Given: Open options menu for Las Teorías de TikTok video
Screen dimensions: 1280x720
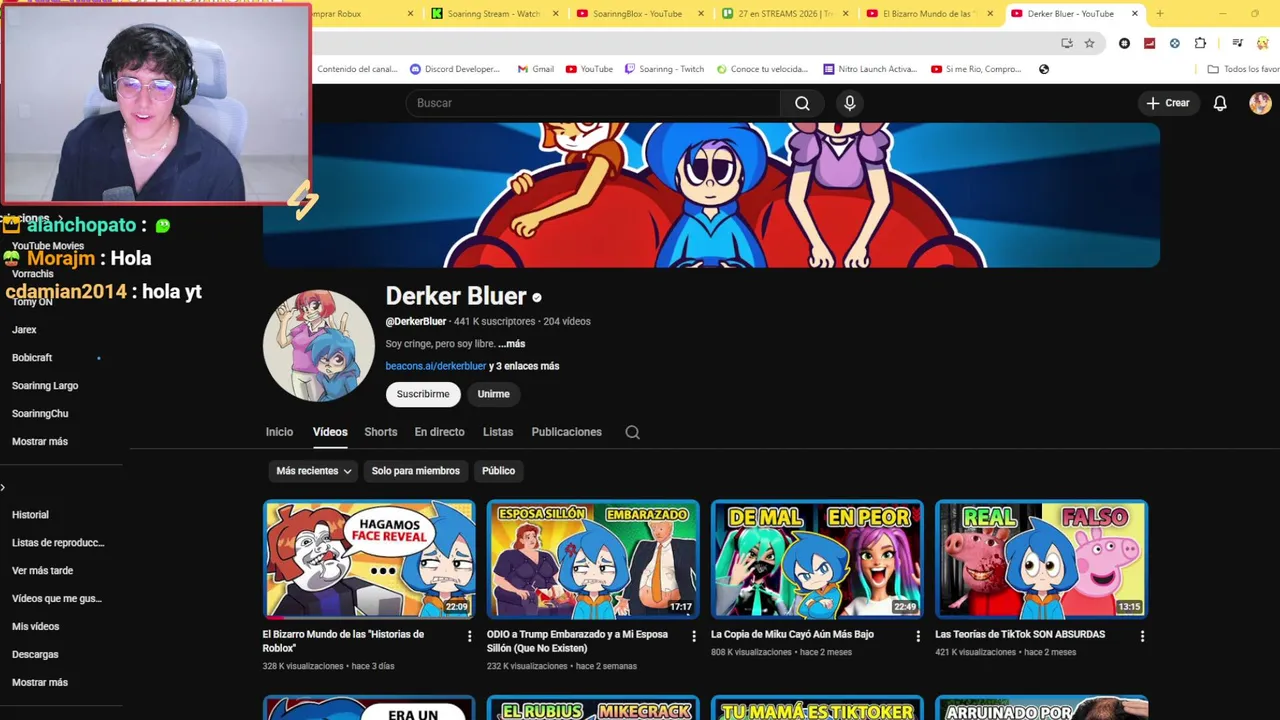Looking at the screenshot, I should point(1142,636).
